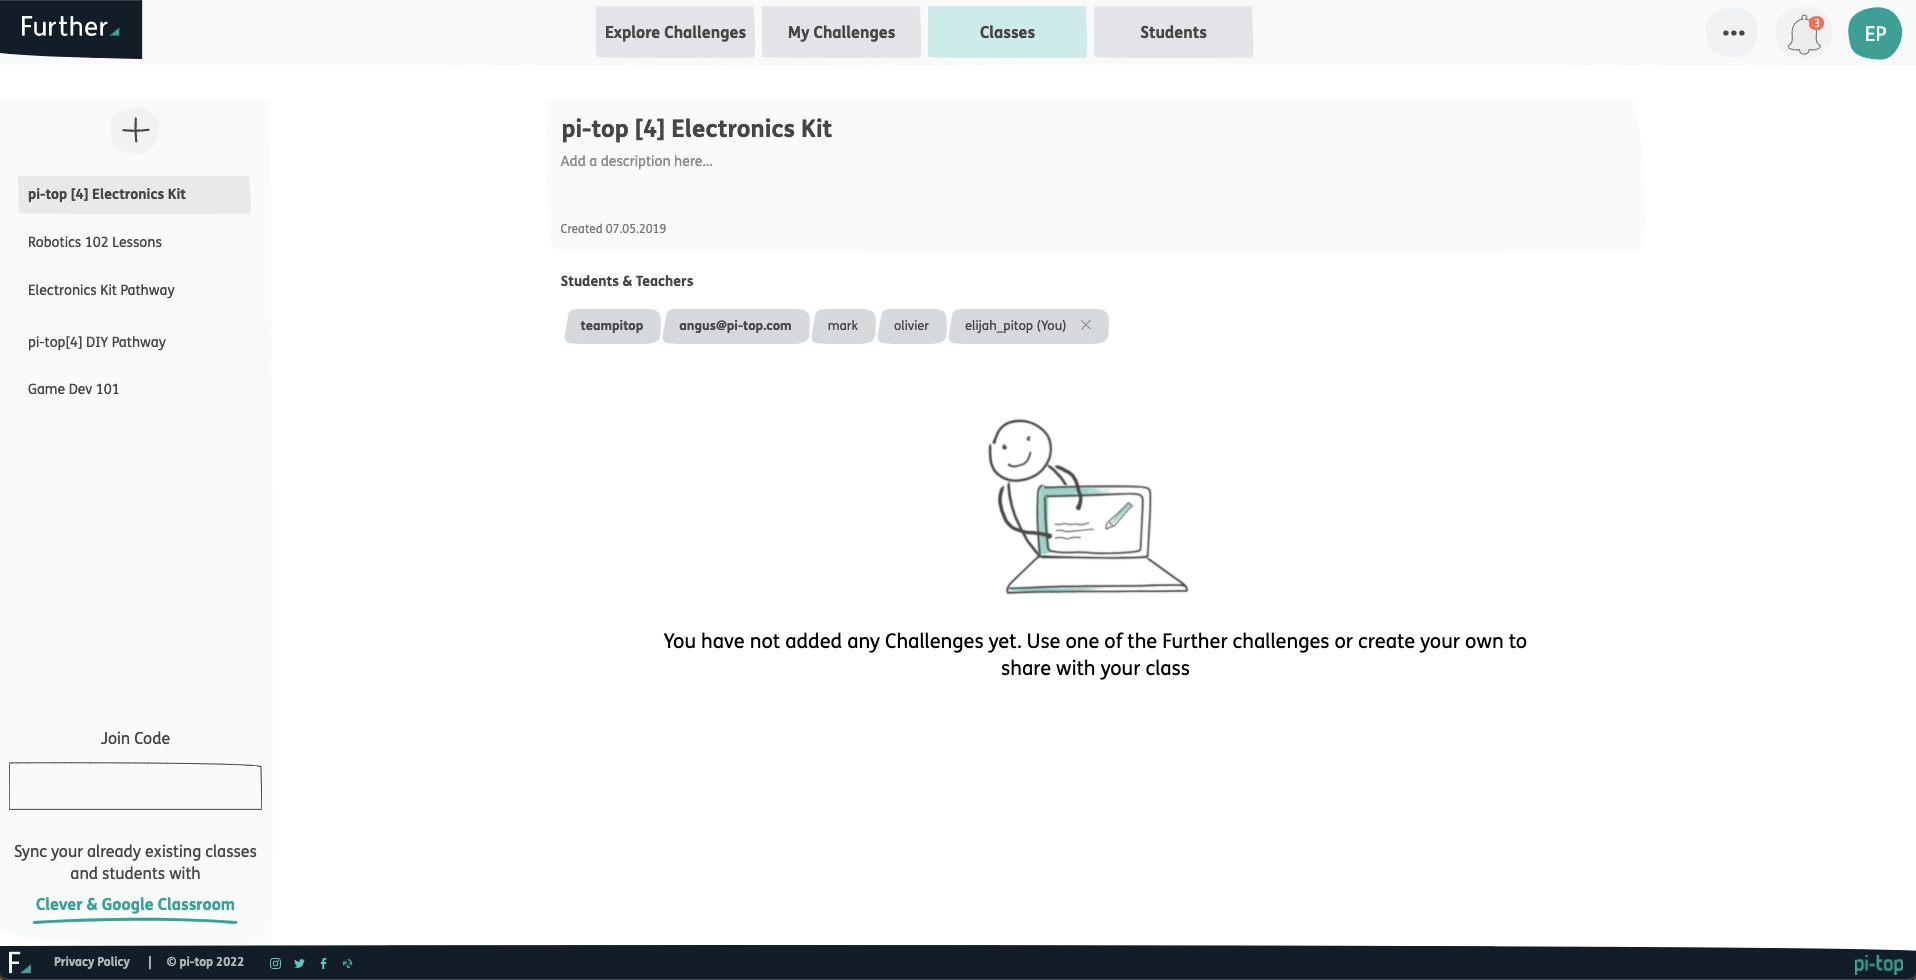
Task: Remove elijah_pitop (You) with the X icon
Action: pos(1086,325)
